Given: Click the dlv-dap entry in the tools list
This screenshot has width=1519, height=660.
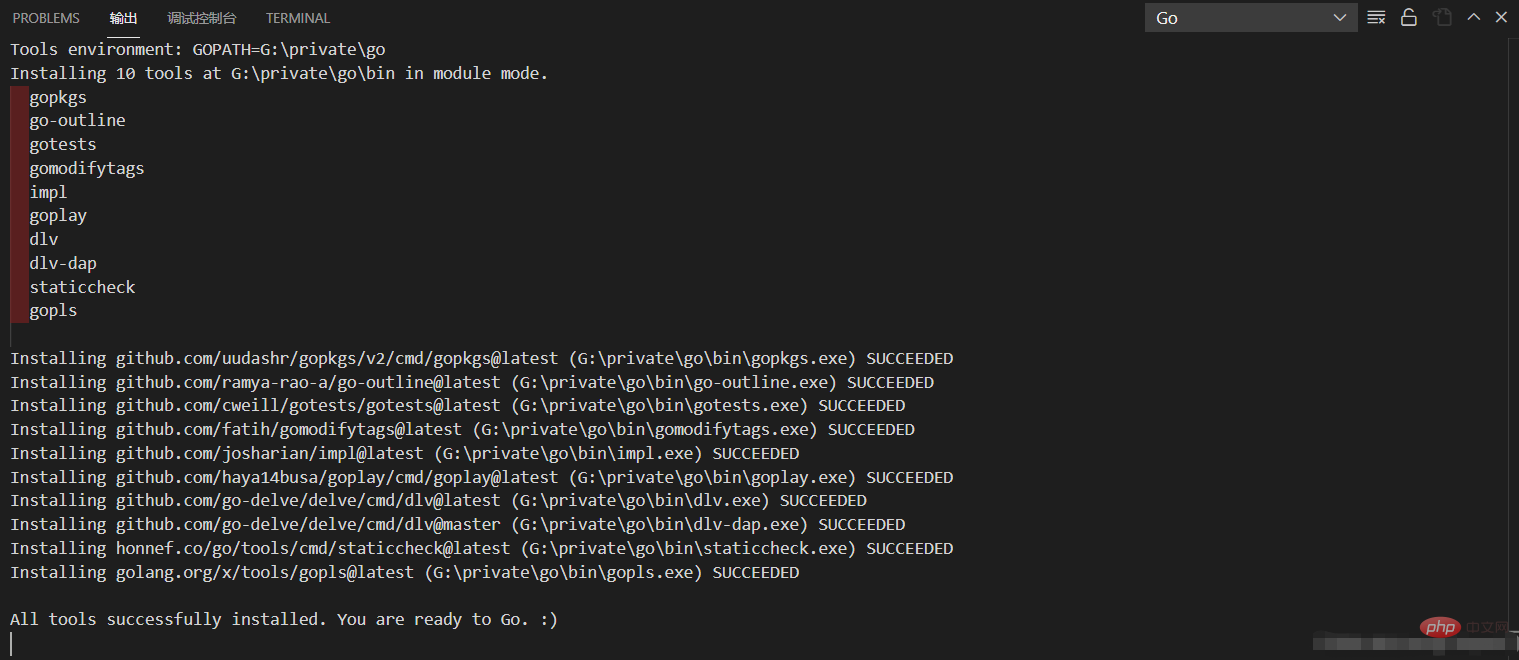Looking at the screenshot, I should coord(63,263).
